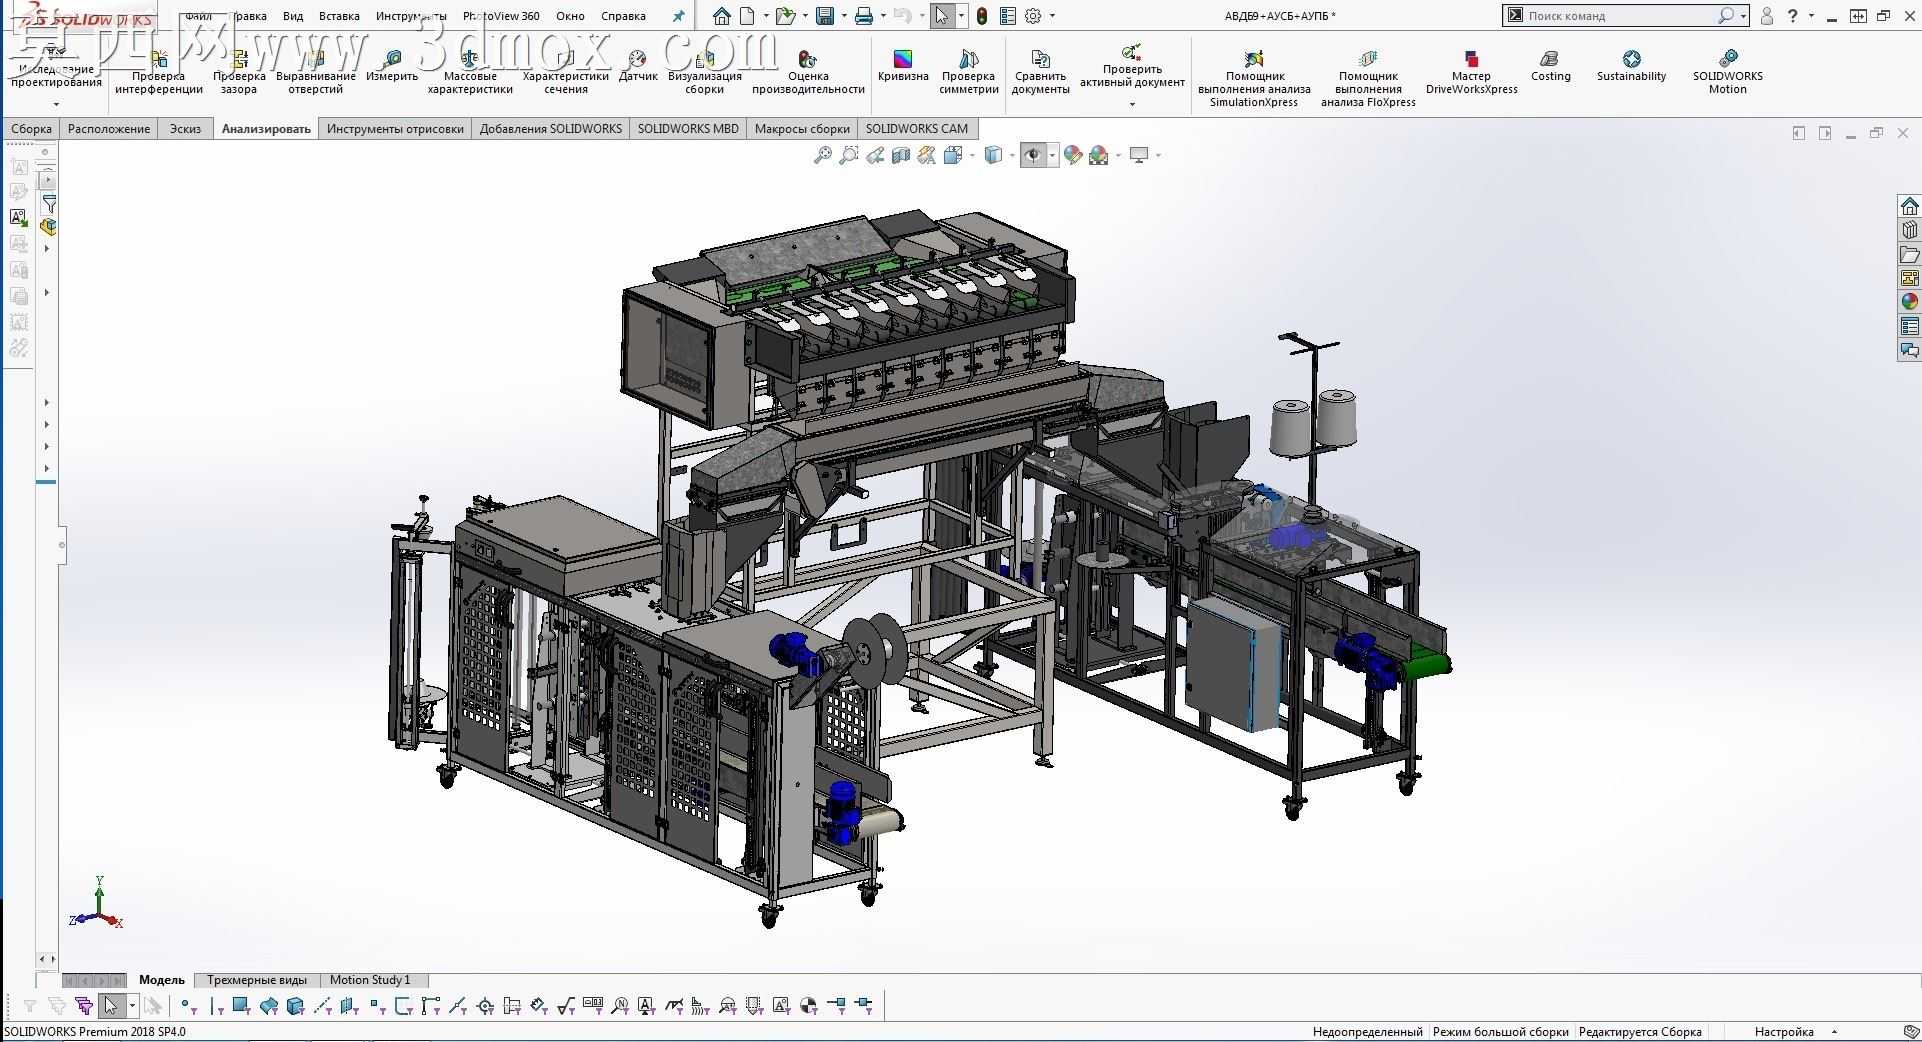This screenshot has height=1042, width=1922.
Task: Click the Curvature (Кривизна) tool
Action: (903, 66)
